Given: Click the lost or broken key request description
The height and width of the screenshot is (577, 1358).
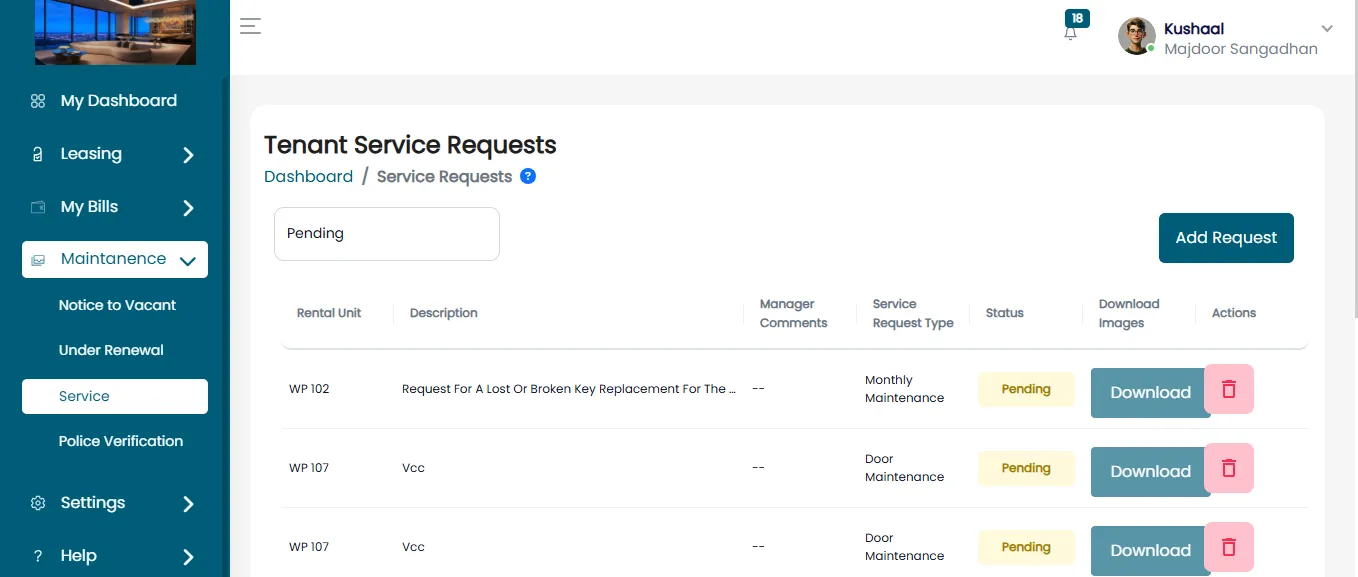Looking at the screenshot, I should 569,389.
